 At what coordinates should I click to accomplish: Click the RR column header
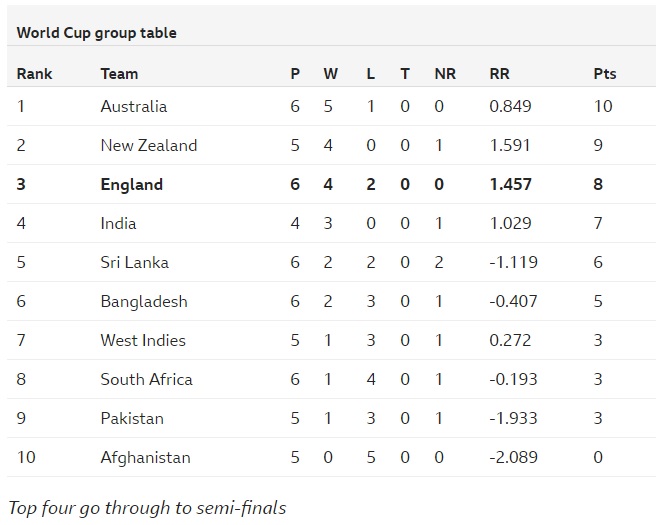pyautogui.click(x=499, y=73)
